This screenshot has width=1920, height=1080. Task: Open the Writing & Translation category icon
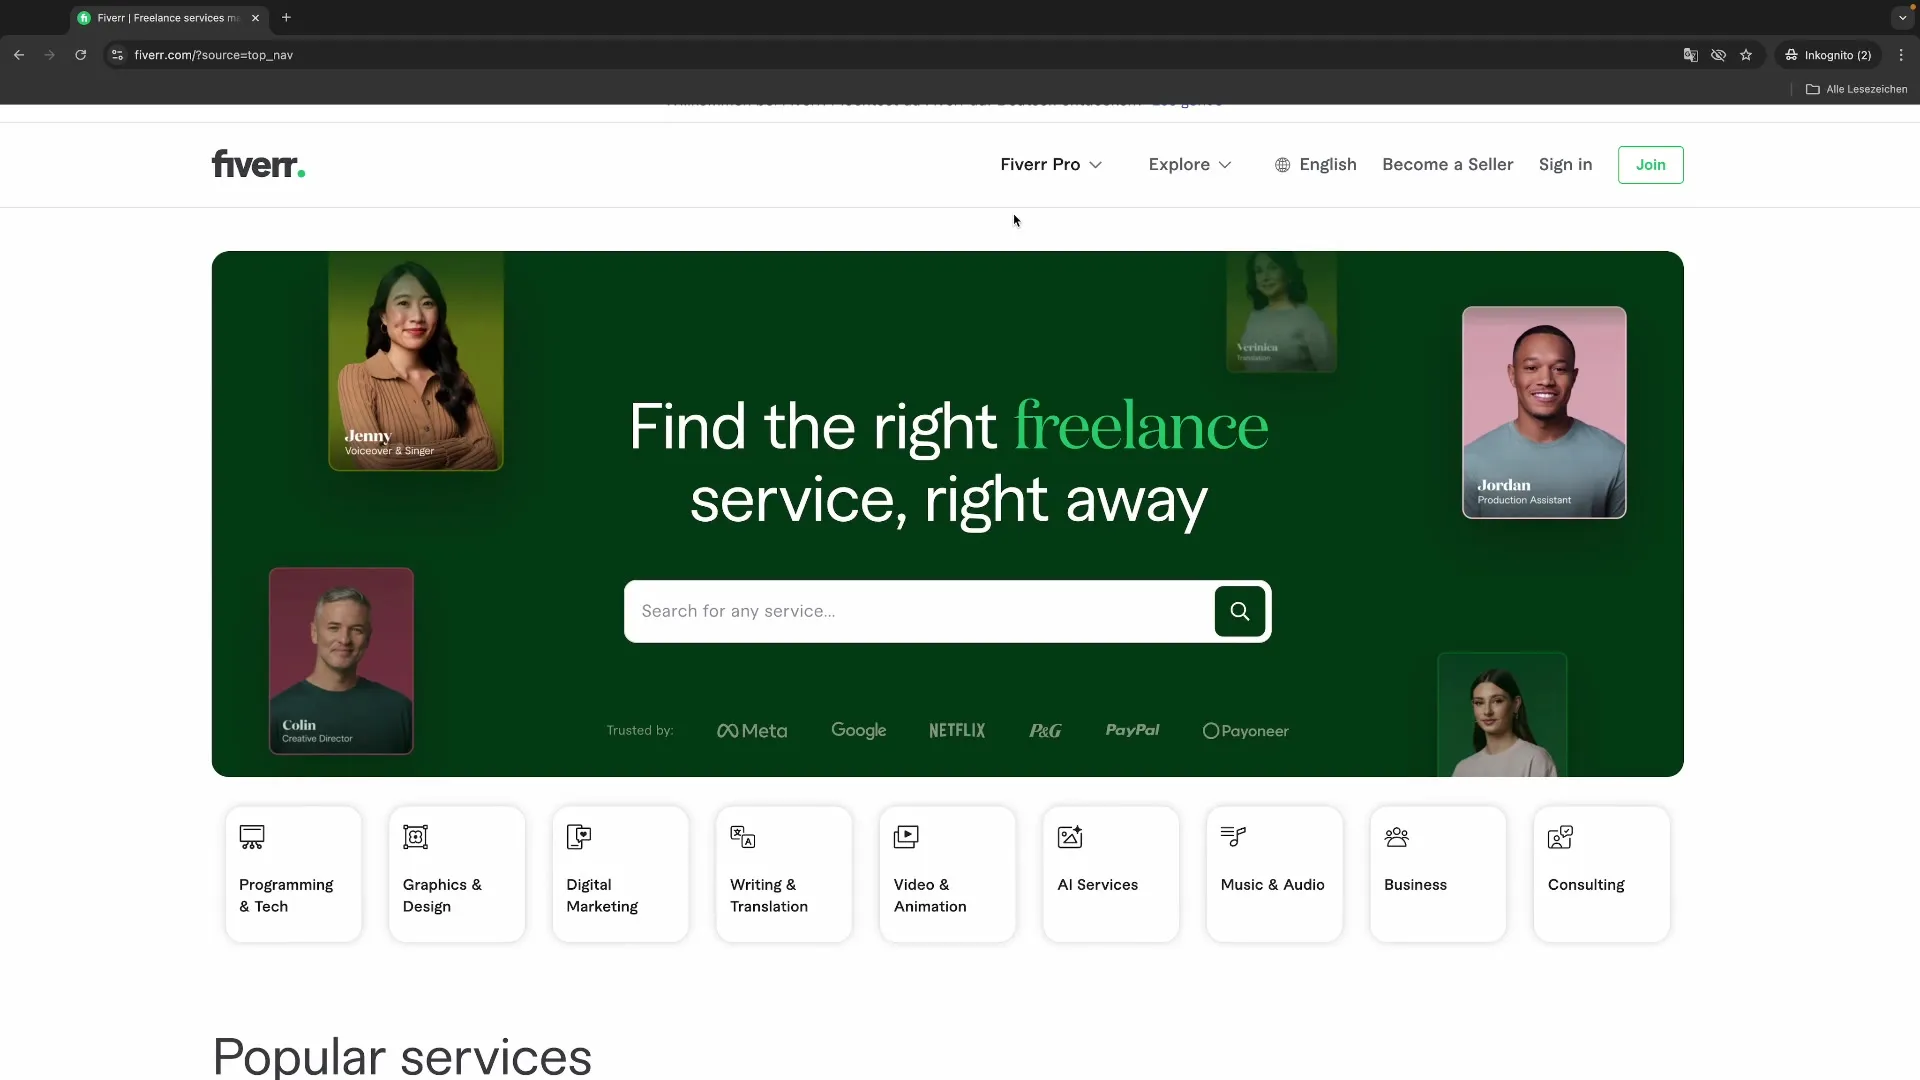pos(742,837)
